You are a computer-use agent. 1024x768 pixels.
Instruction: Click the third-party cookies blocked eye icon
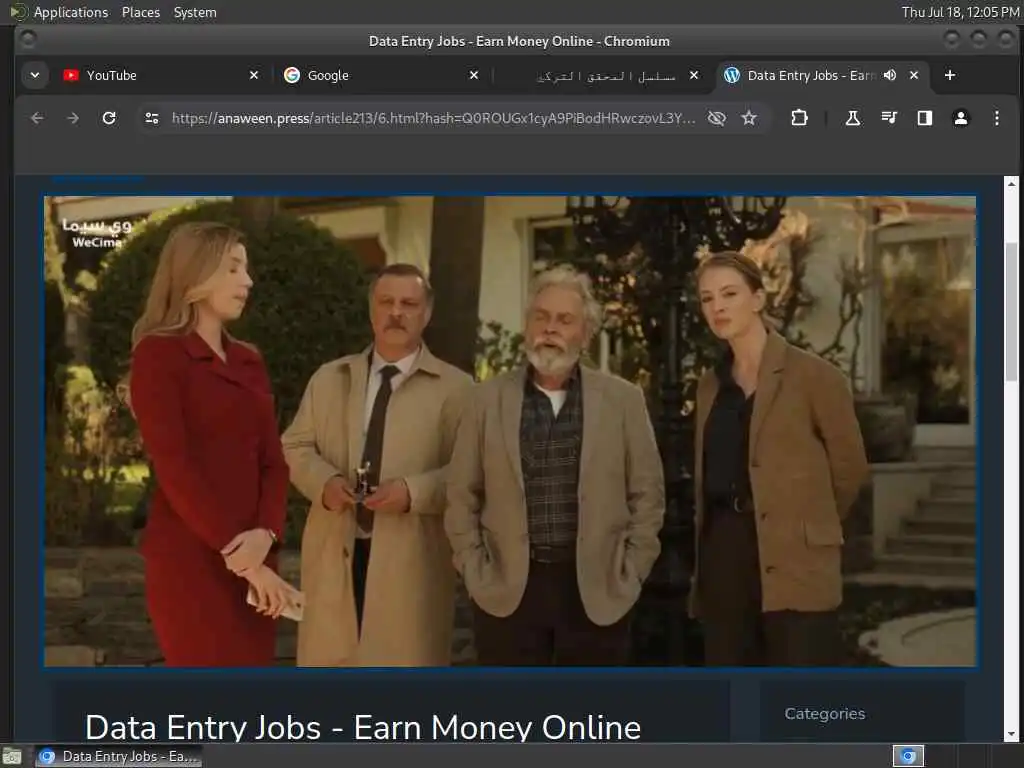pos(716,118)
